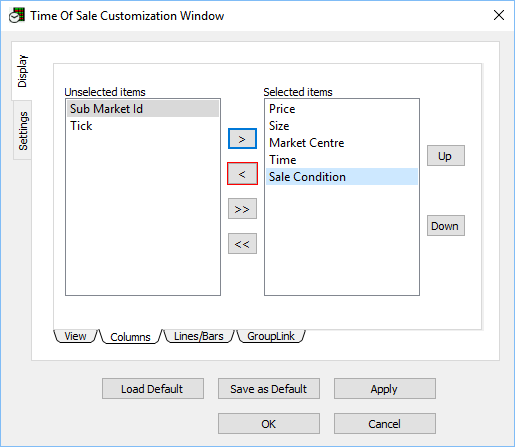Move all items right with double arrow
Screen dimensions: 515x447
coord(242,209)
